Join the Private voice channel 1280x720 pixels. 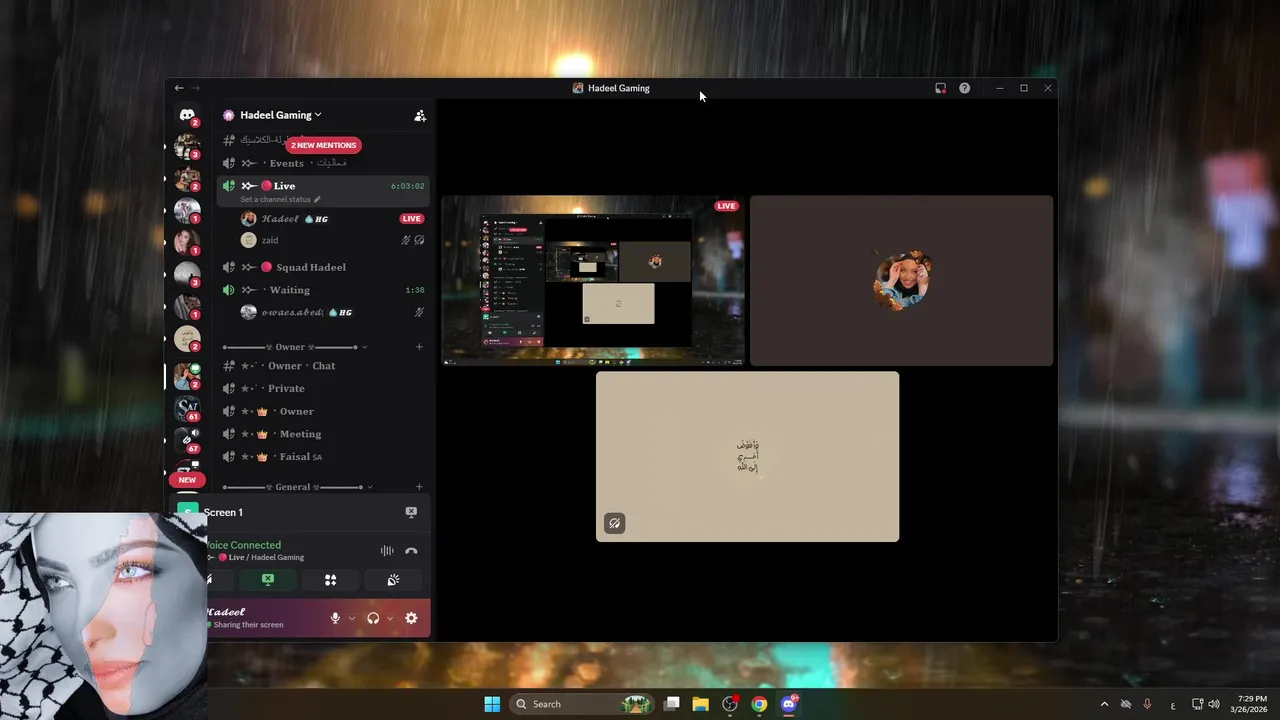[323, 388]
